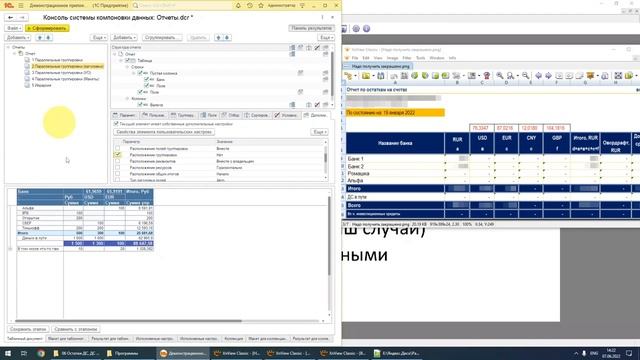Move structure element down in structure toolbar
This screenshot has width=640, height=360.
click(x=227, y=38)
